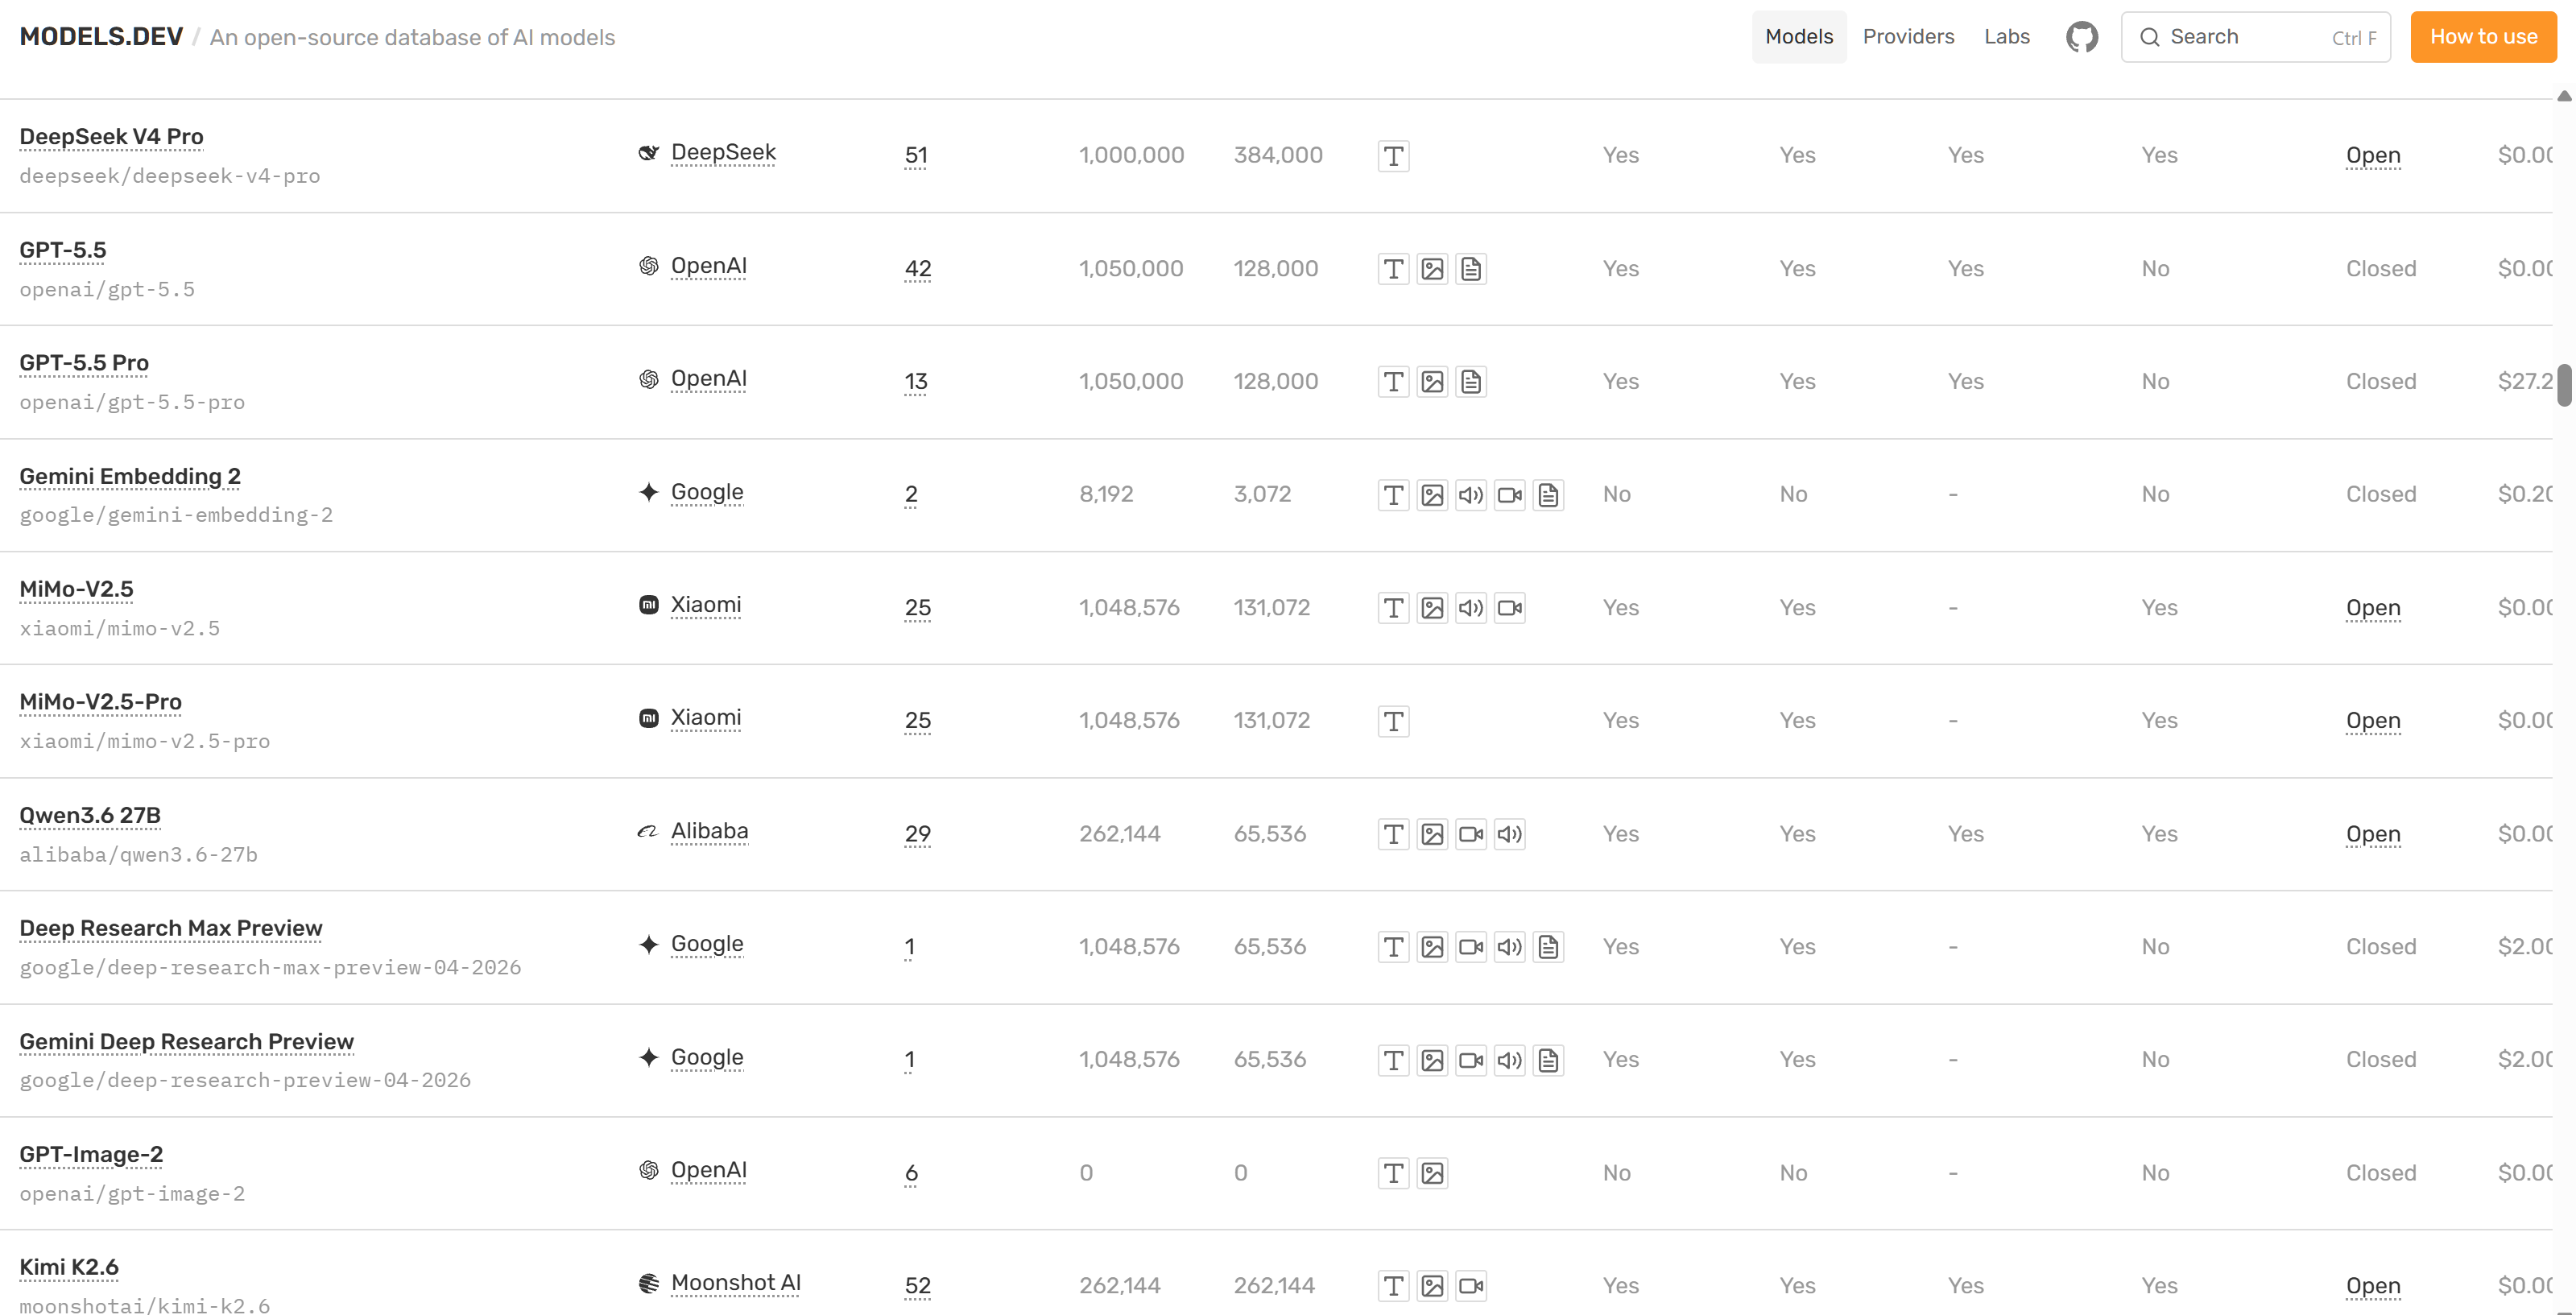Click provider count 51 in DeepSeek row

pyautogui.click(x=915, y=155)
